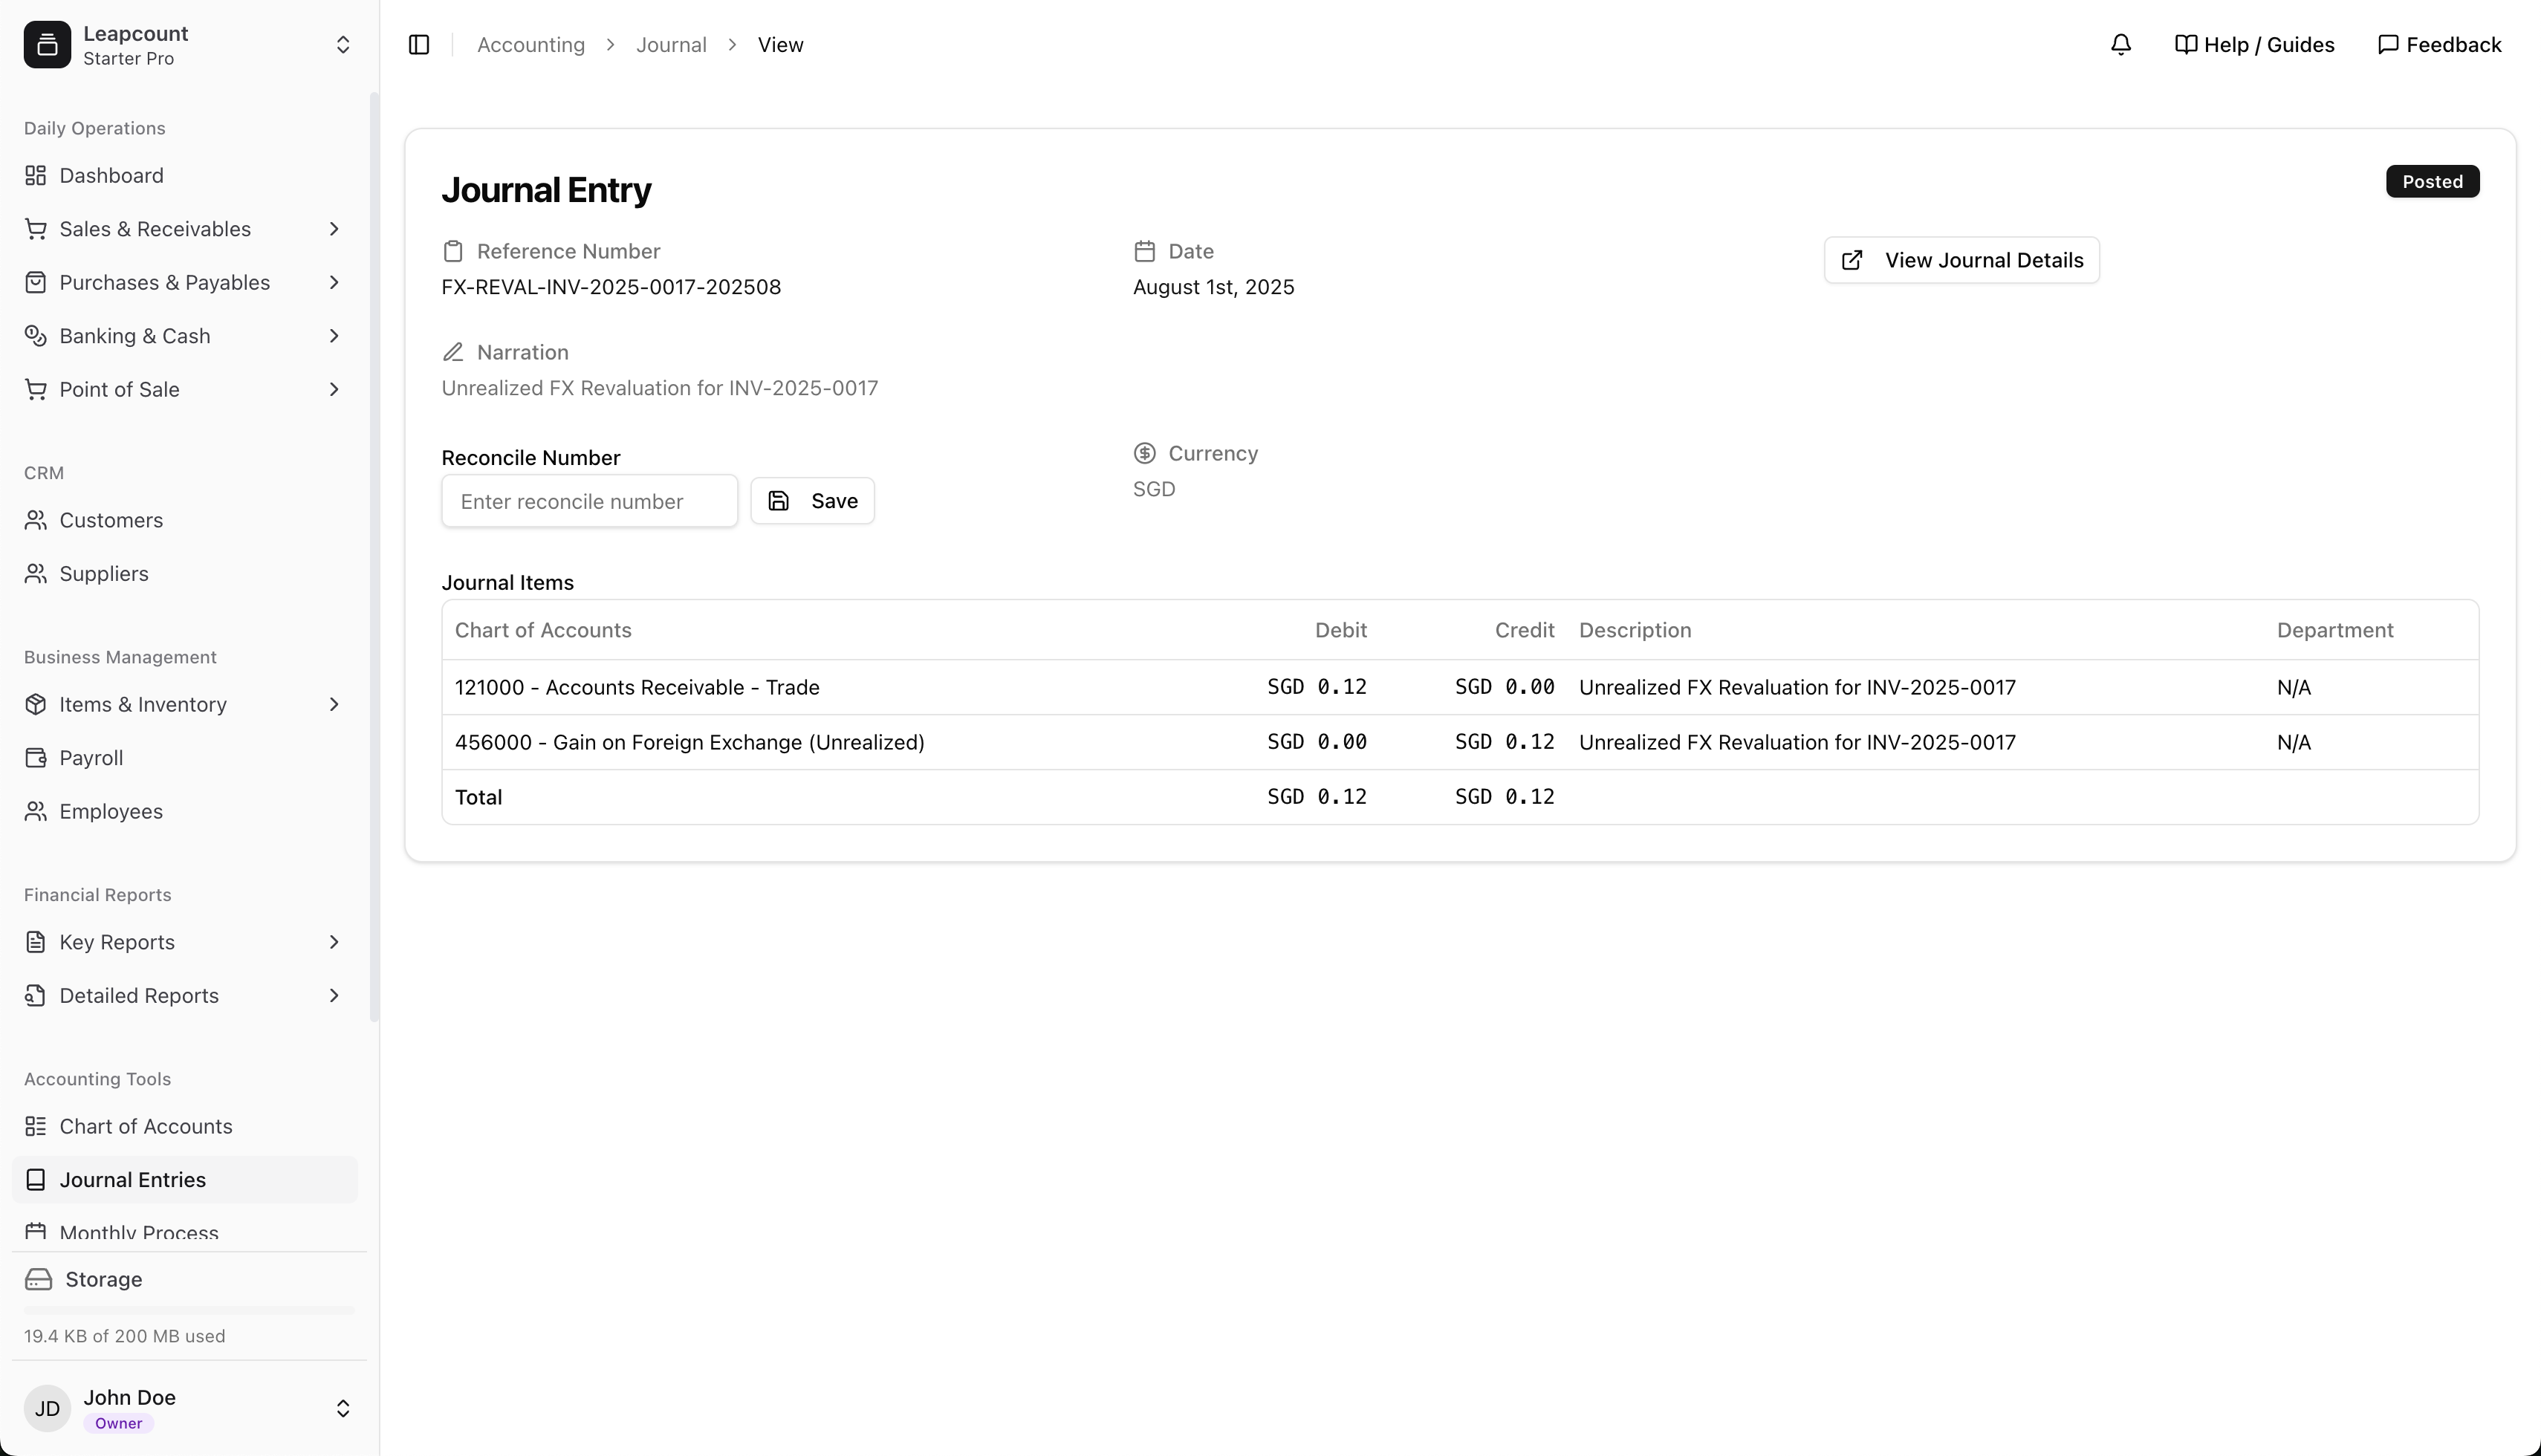Viewport: 2541px width, 1456px height.
Task: Click the Department column header
Action: [2335, 630]
